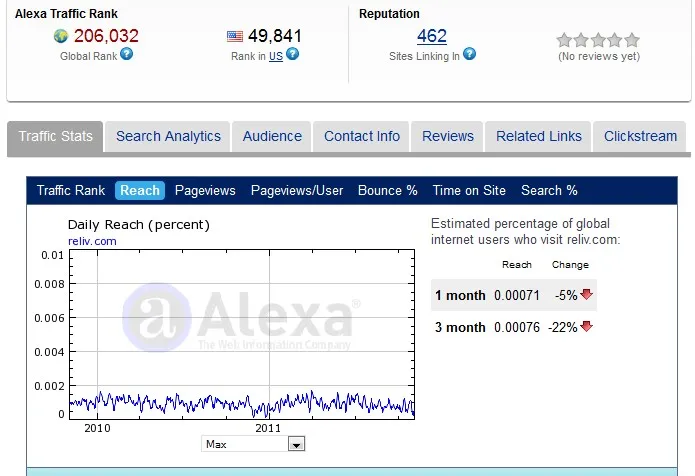Click the Change column header
The image size is (695, 476).
(570, 265)
